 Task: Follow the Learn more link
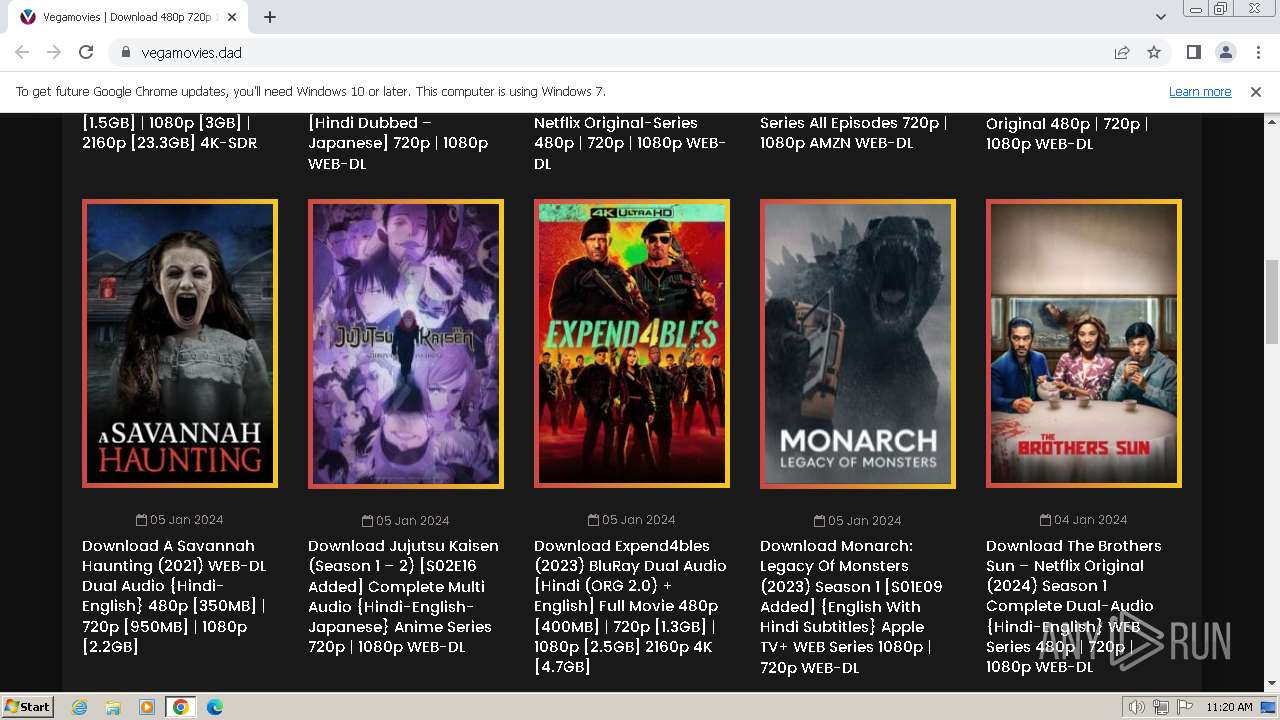(1200, 92)
